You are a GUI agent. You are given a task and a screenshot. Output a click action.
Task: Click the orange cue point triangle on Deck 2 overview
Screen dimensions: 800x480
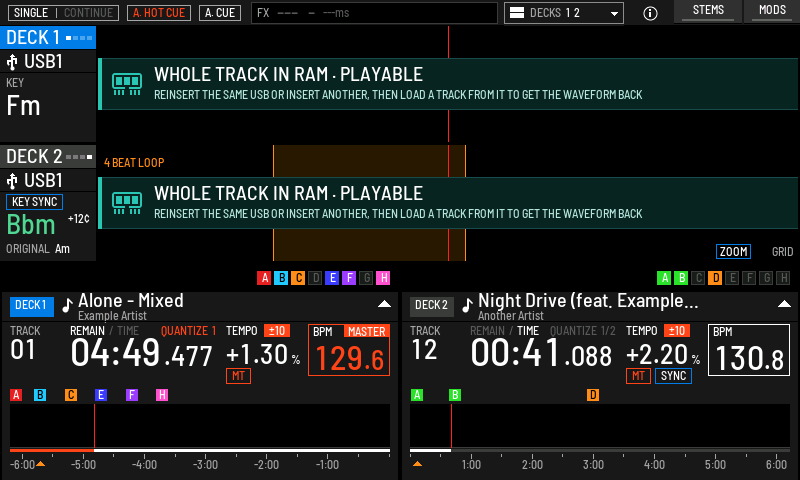417,464
